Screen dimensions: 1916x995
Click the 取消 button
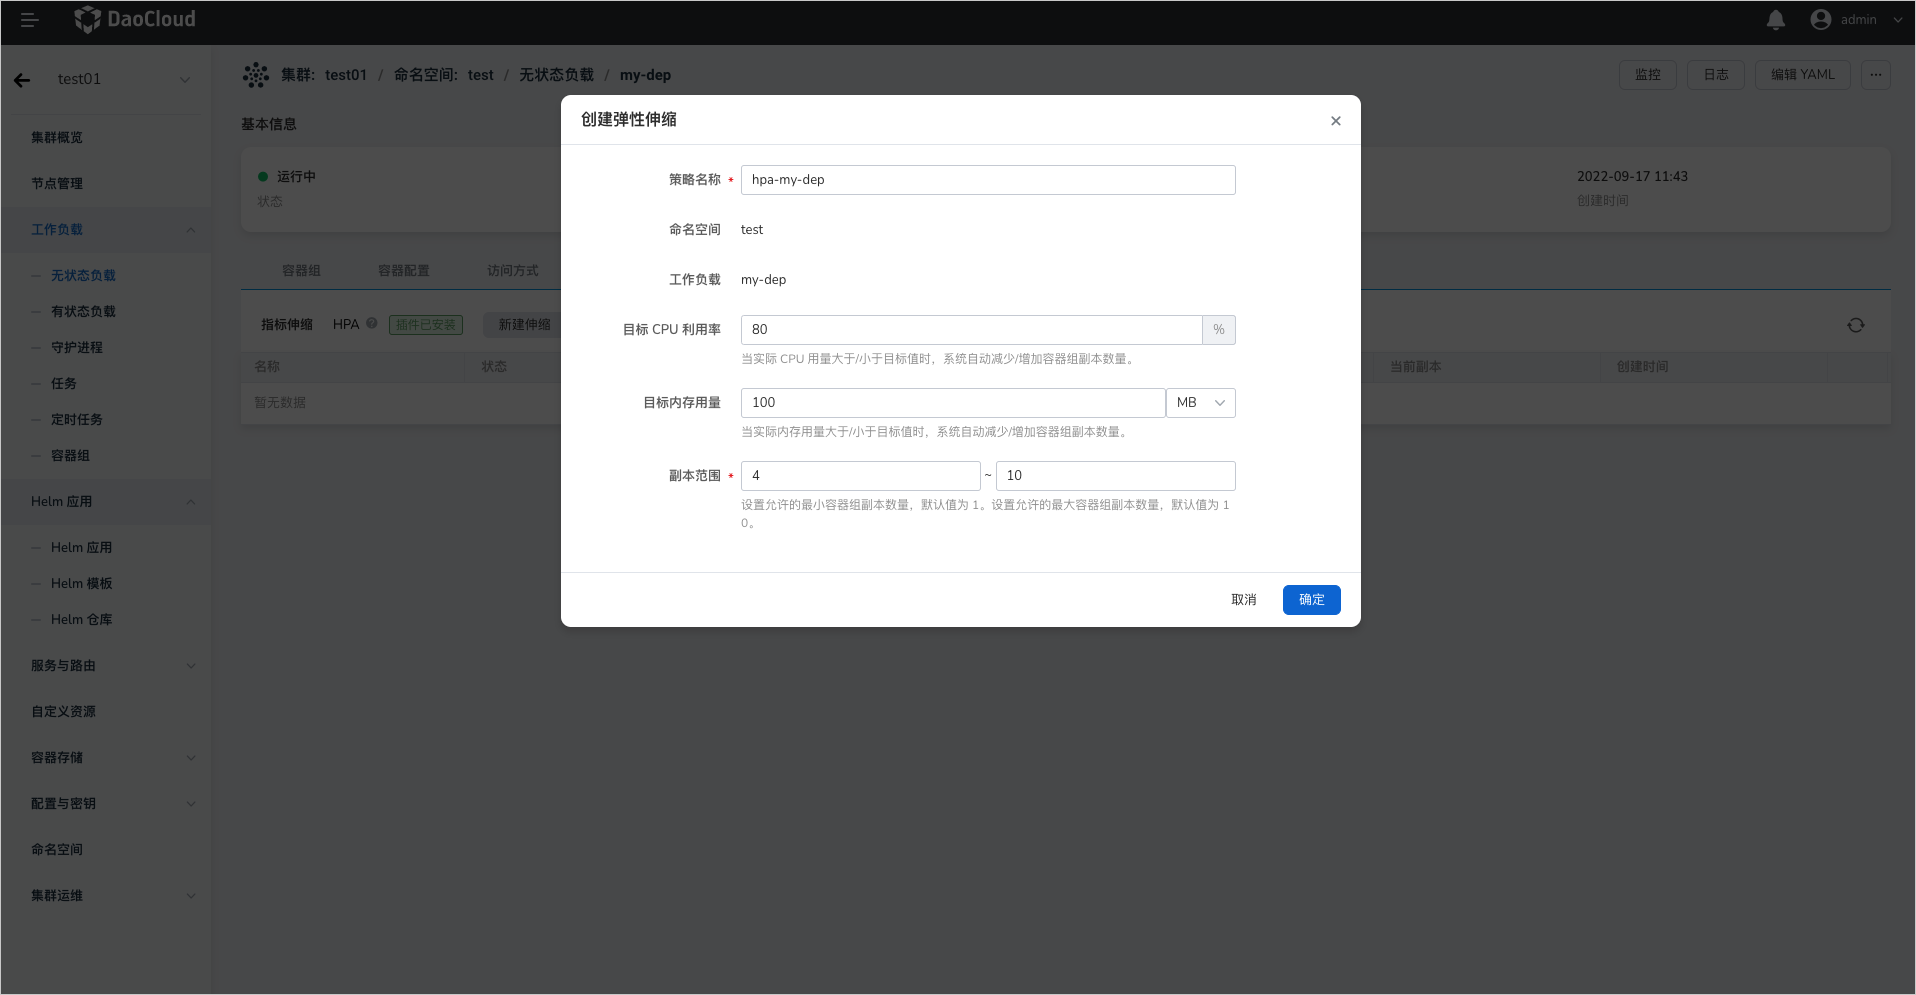[x=1244, y=600]
